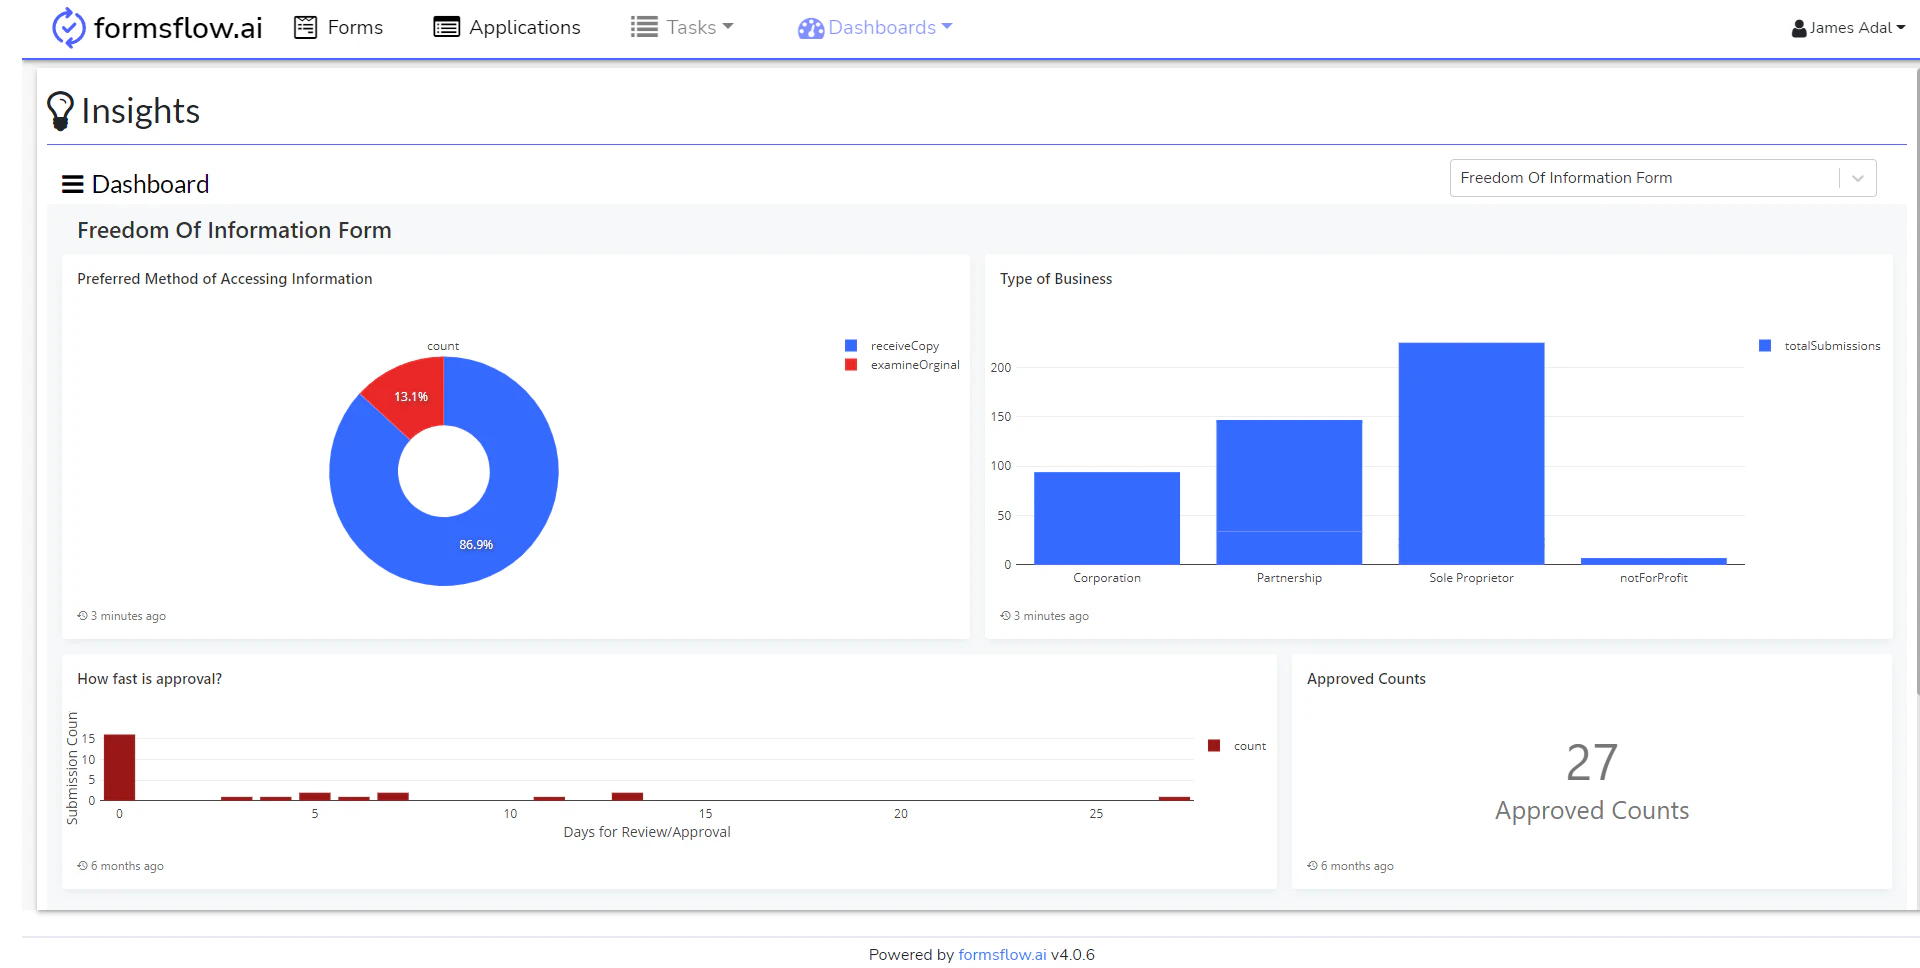Open the James Adal account menu
Image resolution: width=1920 pixels, height=968 pixels.
(1848, 27)
